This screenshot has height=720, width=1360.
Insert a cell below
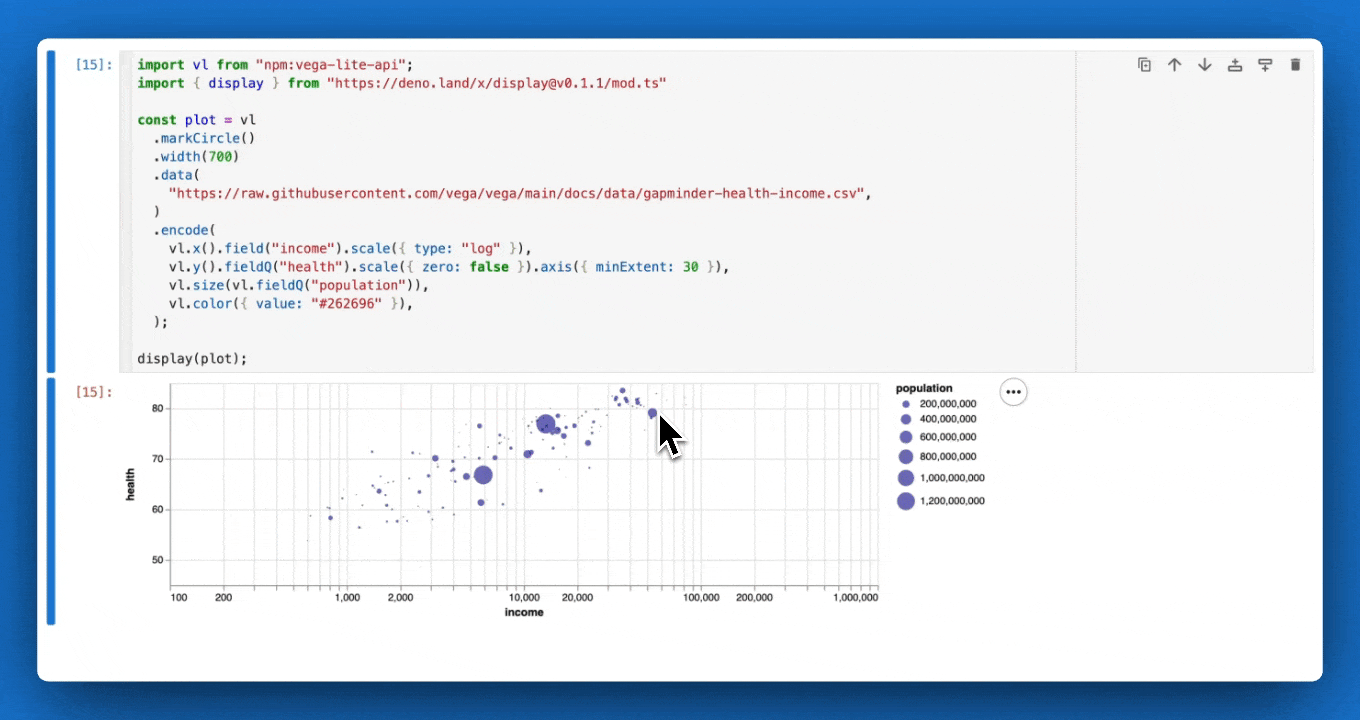tap(1264, 64)
